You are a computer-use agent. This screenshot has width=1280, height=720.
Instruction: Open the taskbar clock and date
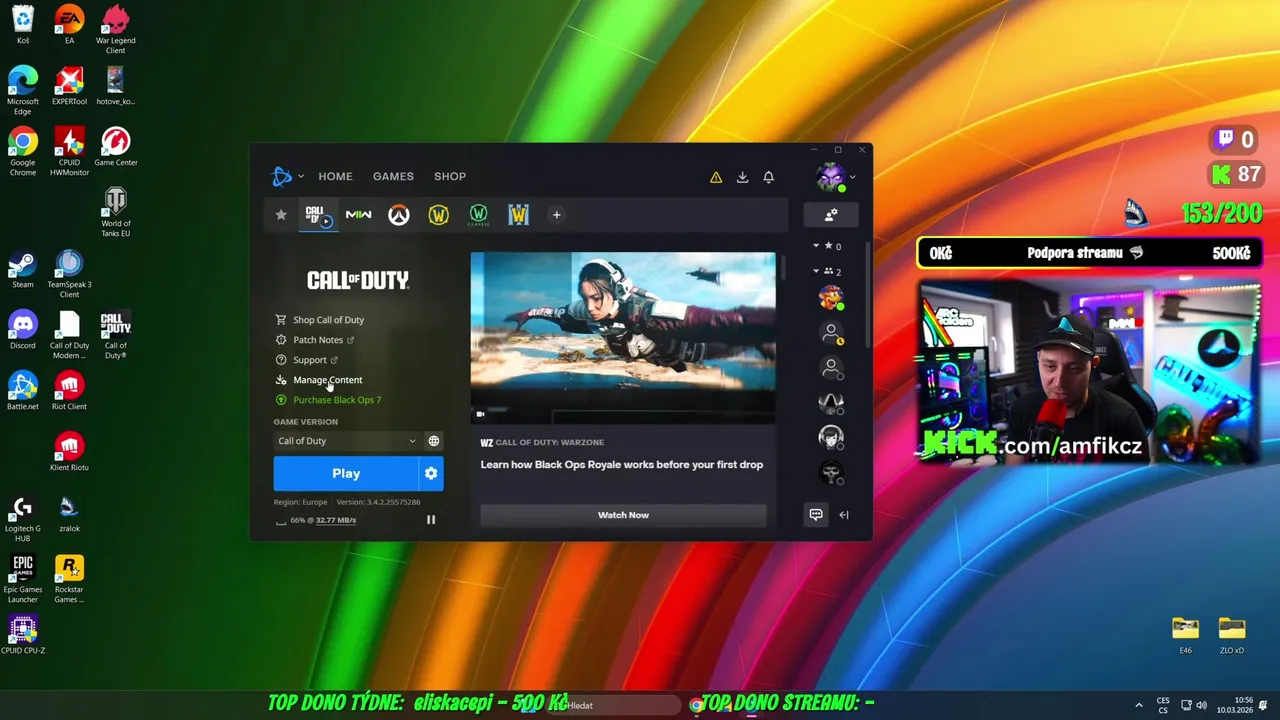1237,705
